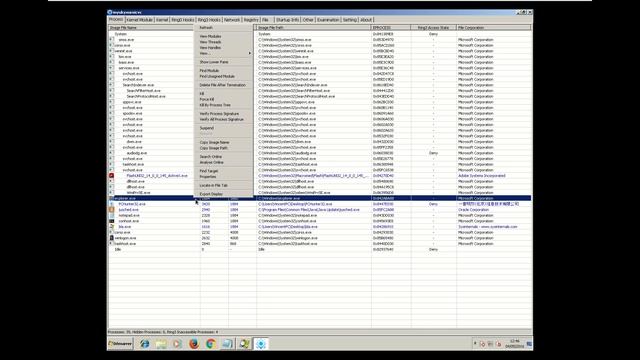This screenshot has height=360, width=640.
Task: Launch Windows Media Player from the taskbar
Action: (x=177, y=344)
